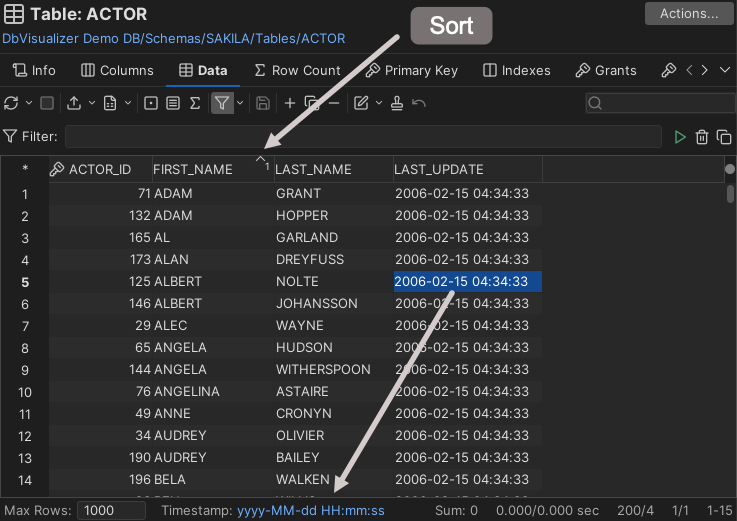The width and height of the screenshot is (737, 521).
Task: Run the filter with green play icon
Action: (x=680, y=137)
